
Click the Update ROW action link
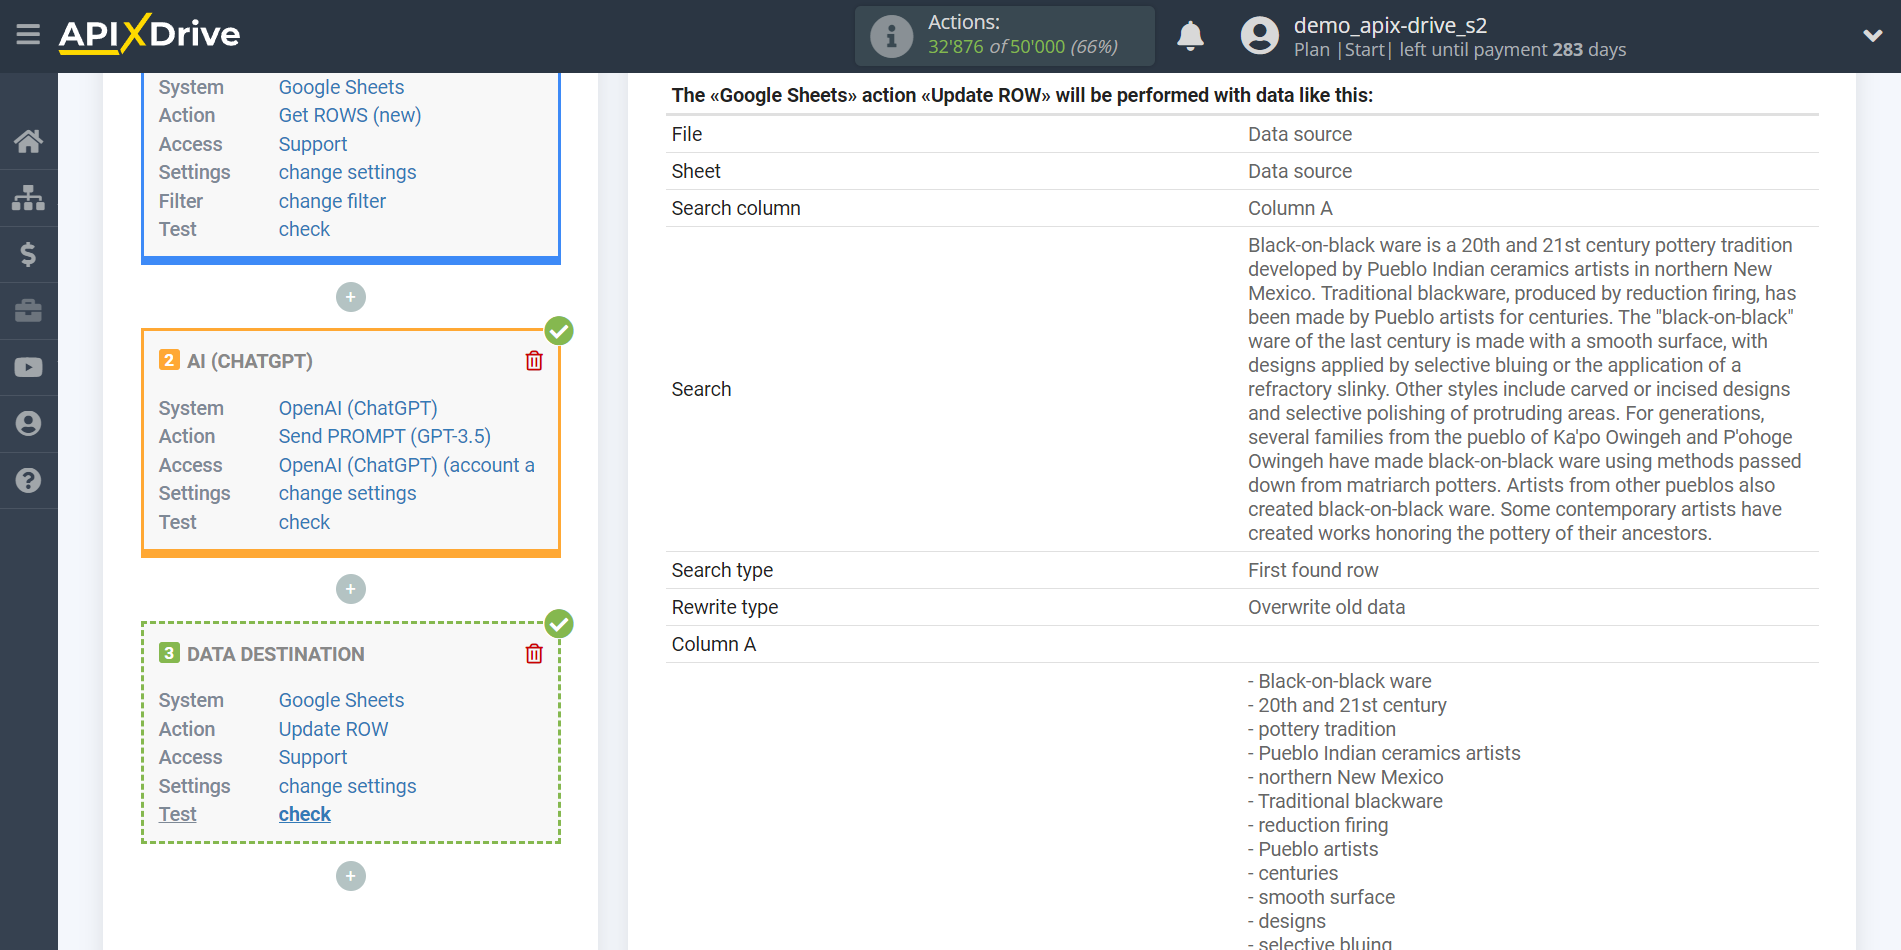coord(333,729)
